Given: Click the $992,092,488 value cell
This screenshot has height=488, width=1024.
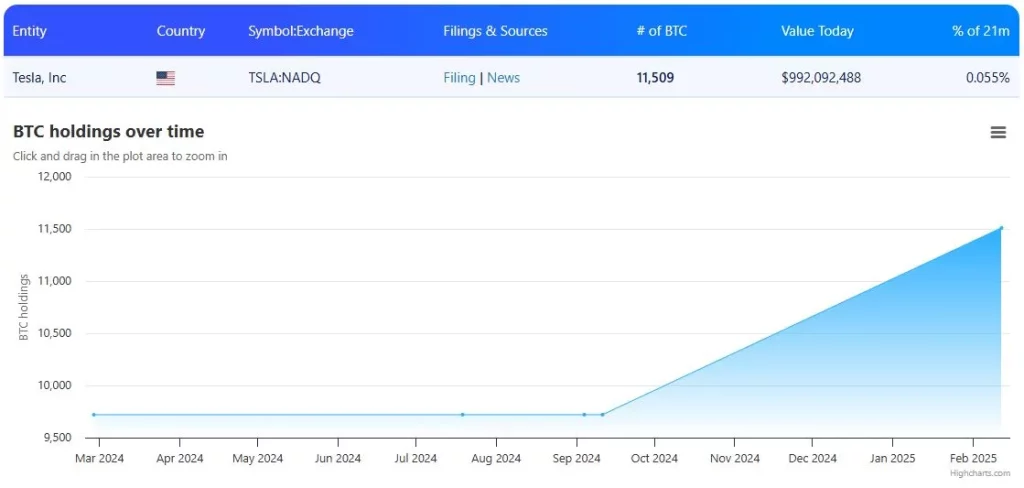Looking at the screenshot, I should click(821, 78).
